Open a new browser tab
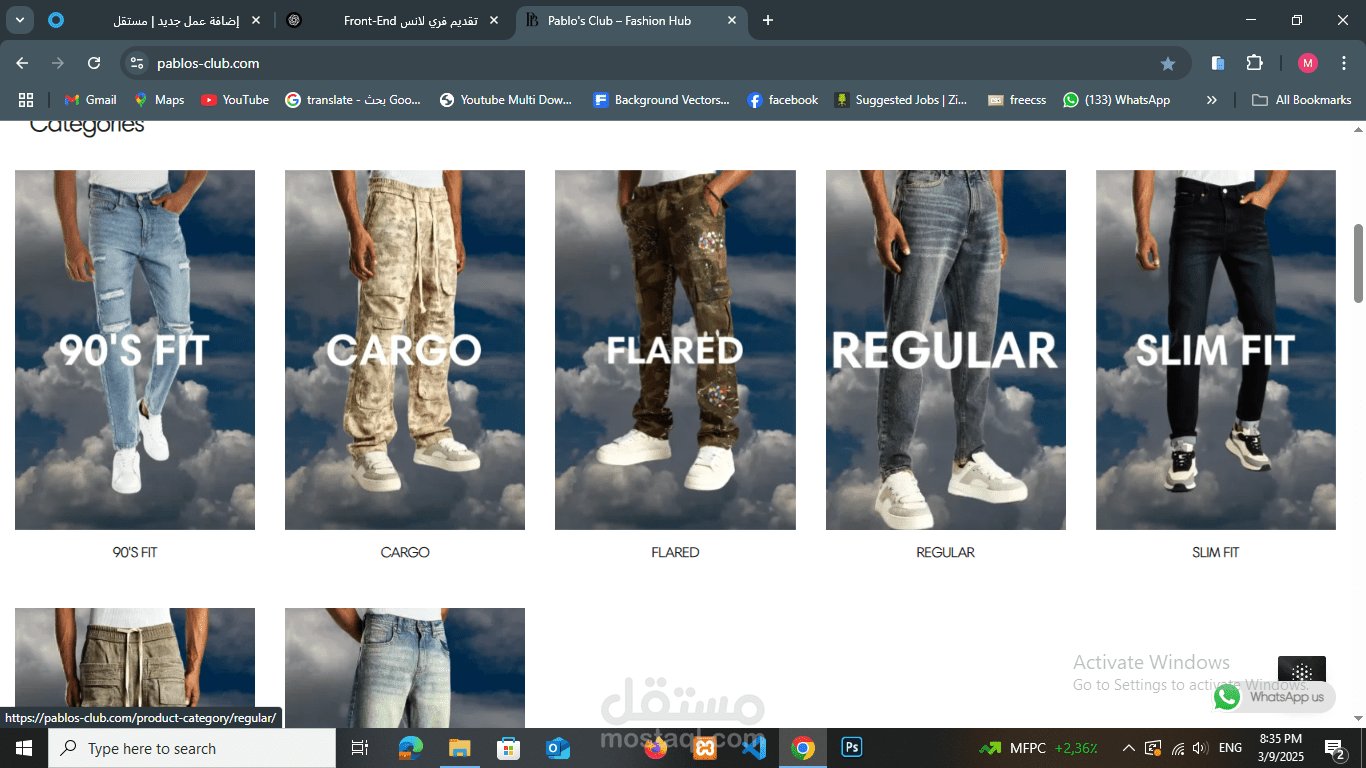 [768, 20]
